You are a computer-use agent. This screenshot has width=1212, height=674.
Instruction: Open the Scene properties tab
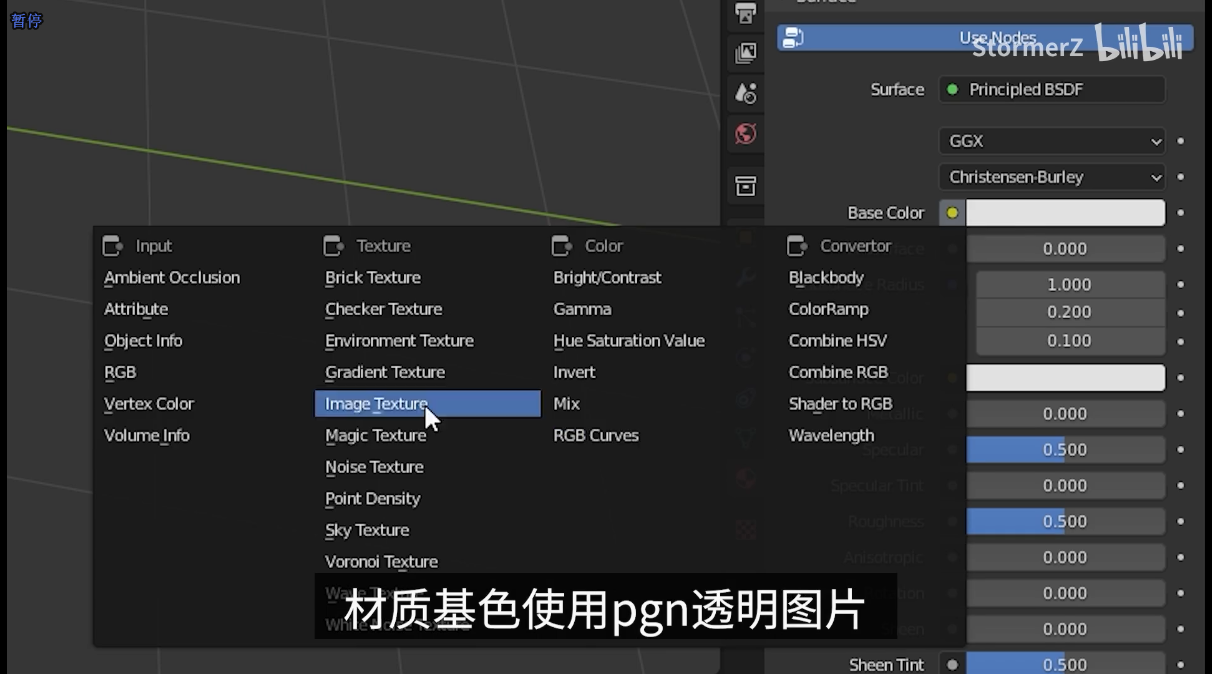(745, 93)
